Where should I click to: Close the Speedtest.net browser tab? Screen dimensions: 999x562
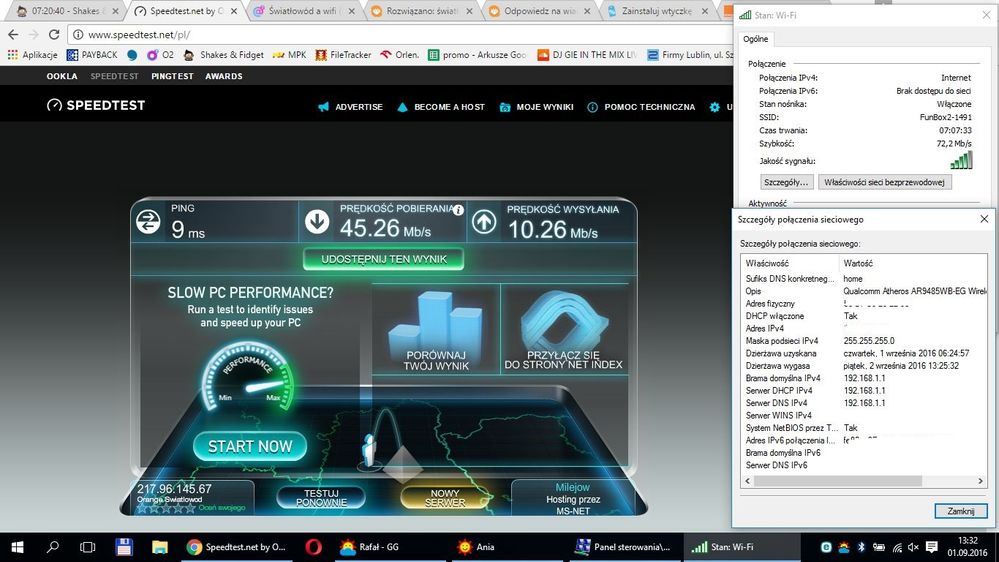click(234, 11)
